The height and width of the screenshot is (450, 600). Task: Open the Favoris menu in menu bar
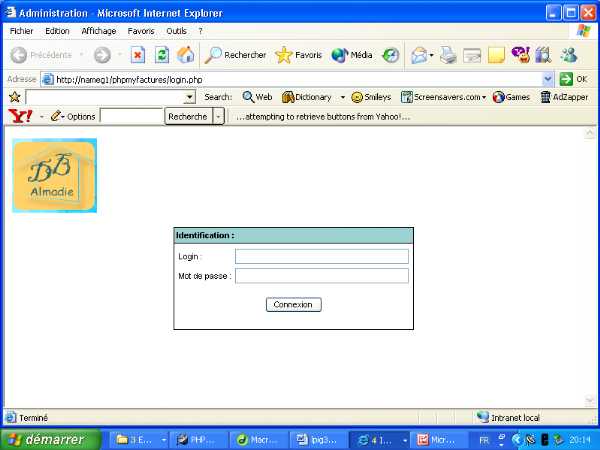coord(141,31)
